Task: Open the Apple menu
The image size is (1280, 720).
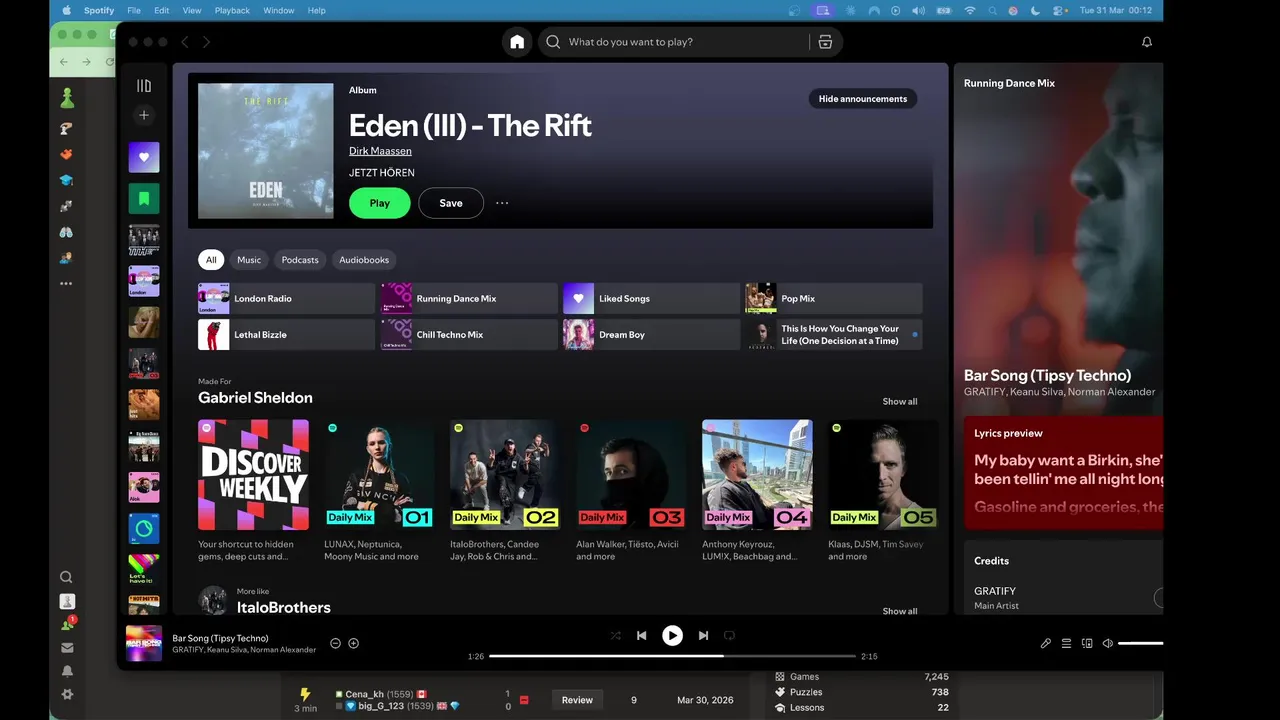Action: pos(67,10)
